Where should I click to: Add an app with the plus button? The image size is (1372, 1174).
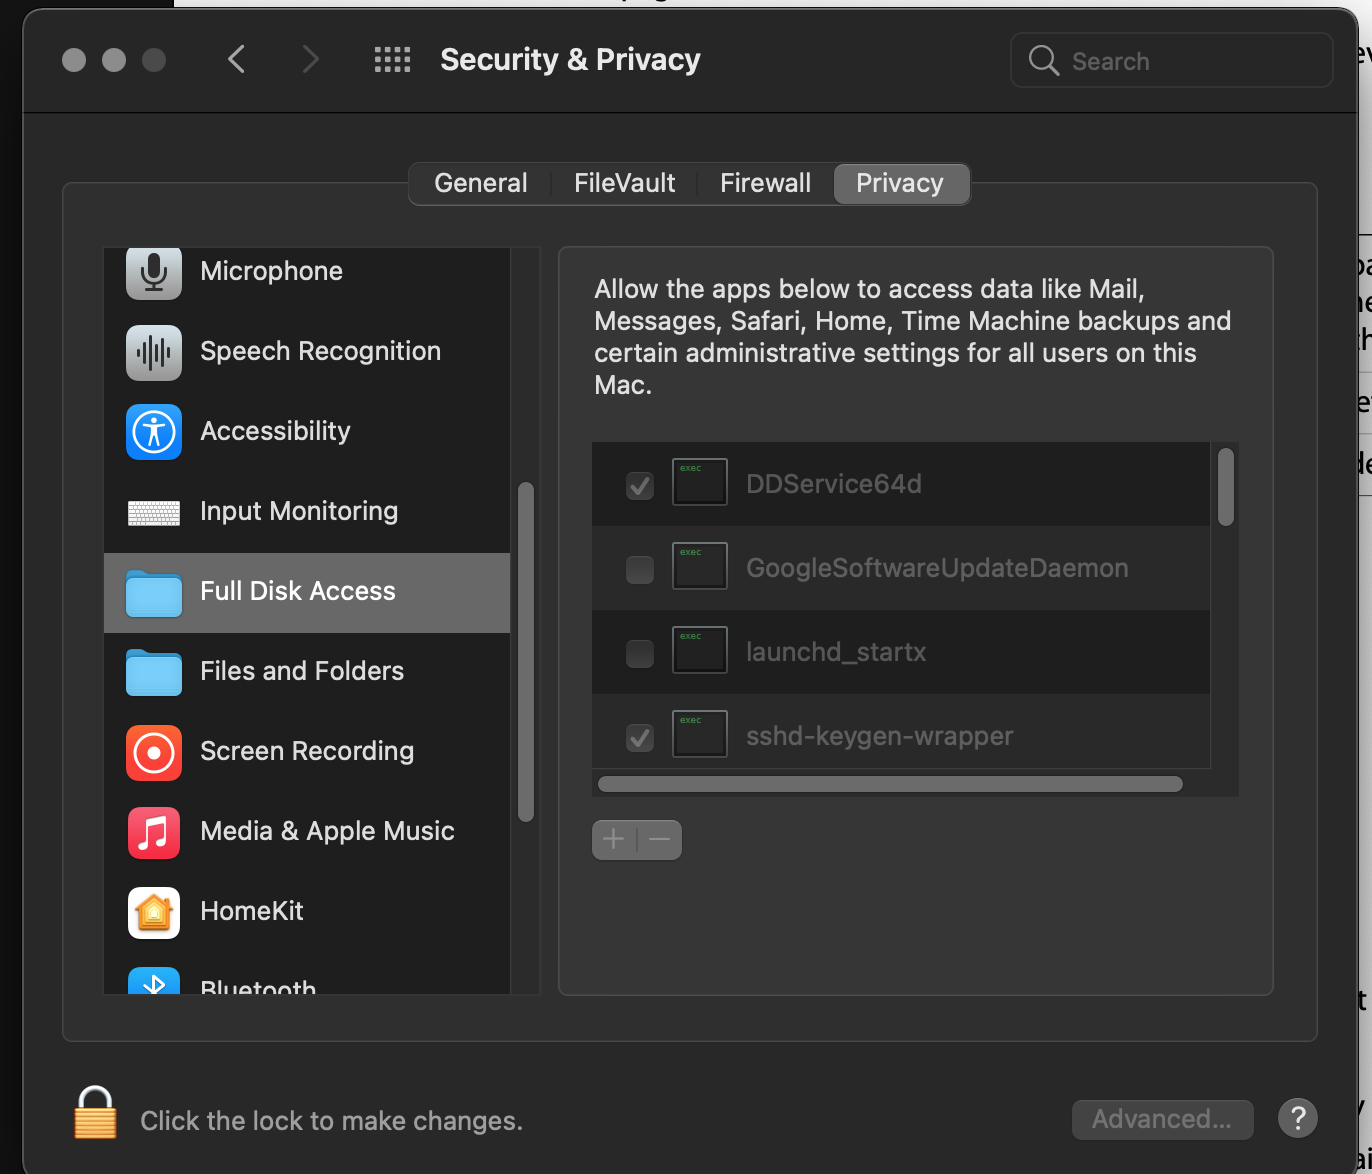click(614, 840)
